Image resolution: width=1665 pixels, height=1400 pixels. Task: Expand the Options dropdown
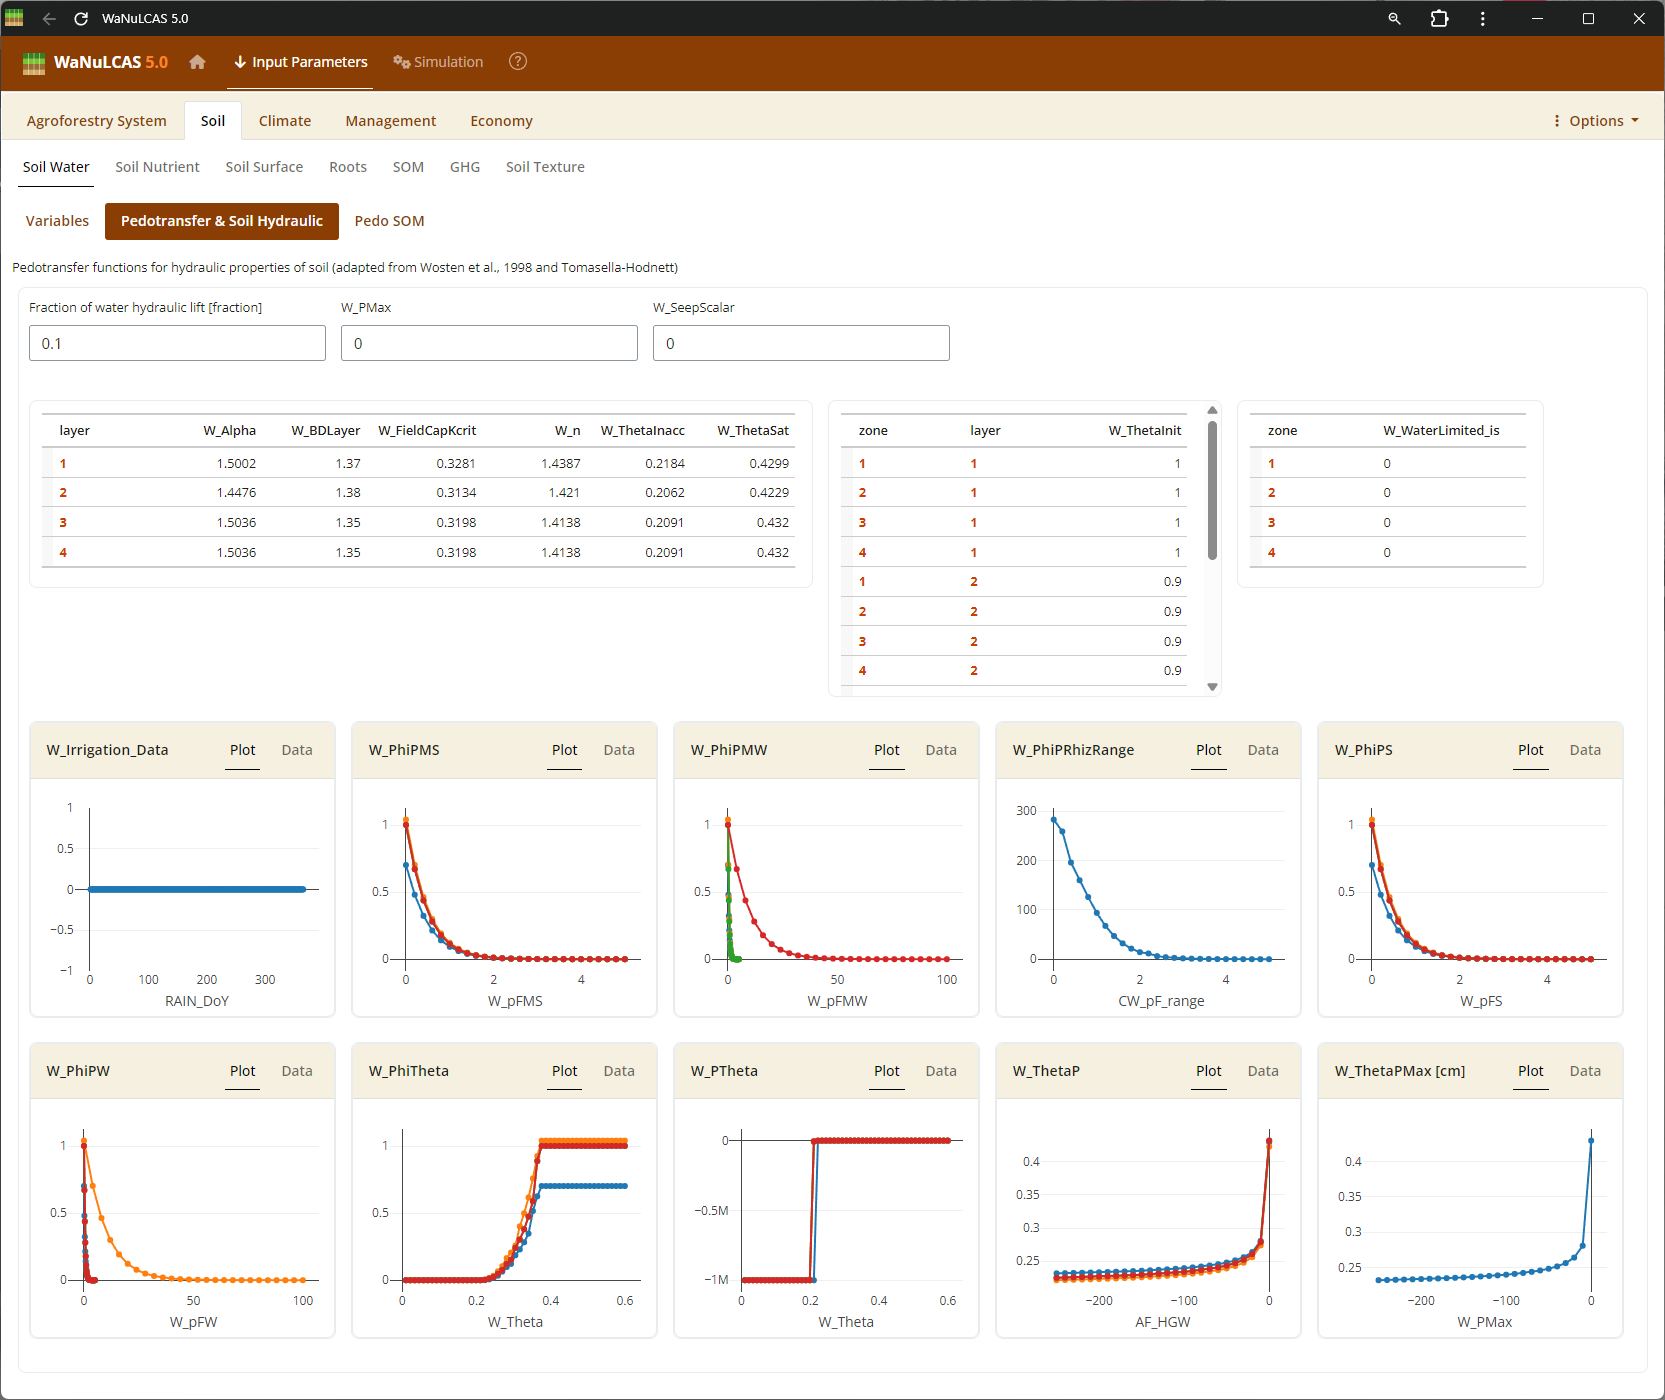coord(1596,121)
